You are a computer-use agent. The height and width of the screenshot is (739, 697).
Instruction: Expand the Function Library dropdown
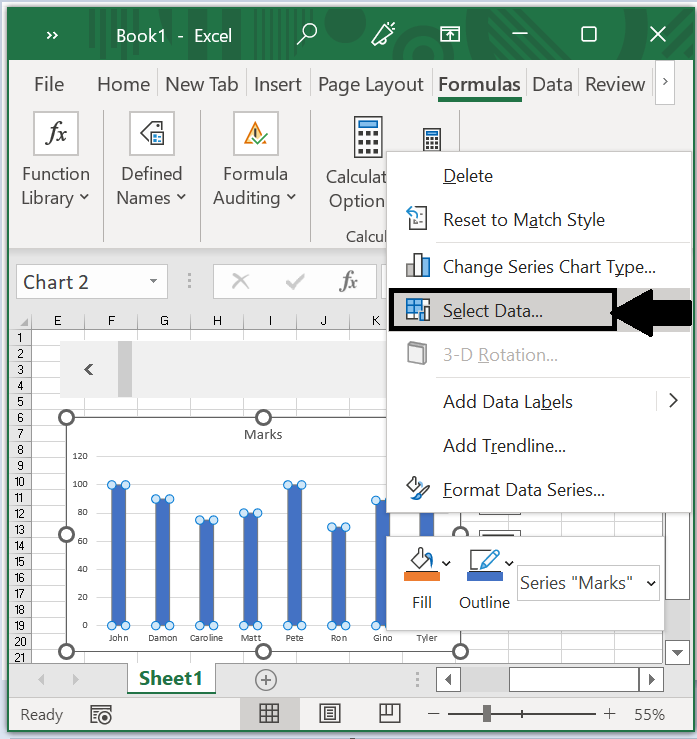[x=84, y=197]
